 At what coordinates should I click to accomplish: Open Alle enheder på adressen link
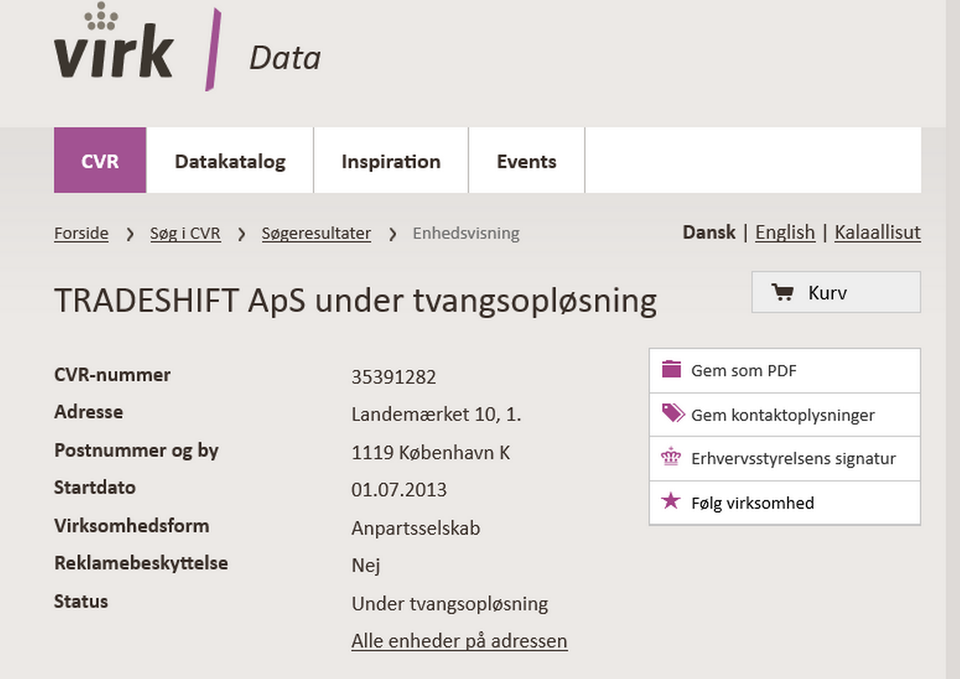pyautogui.click(x=459, y=641)
